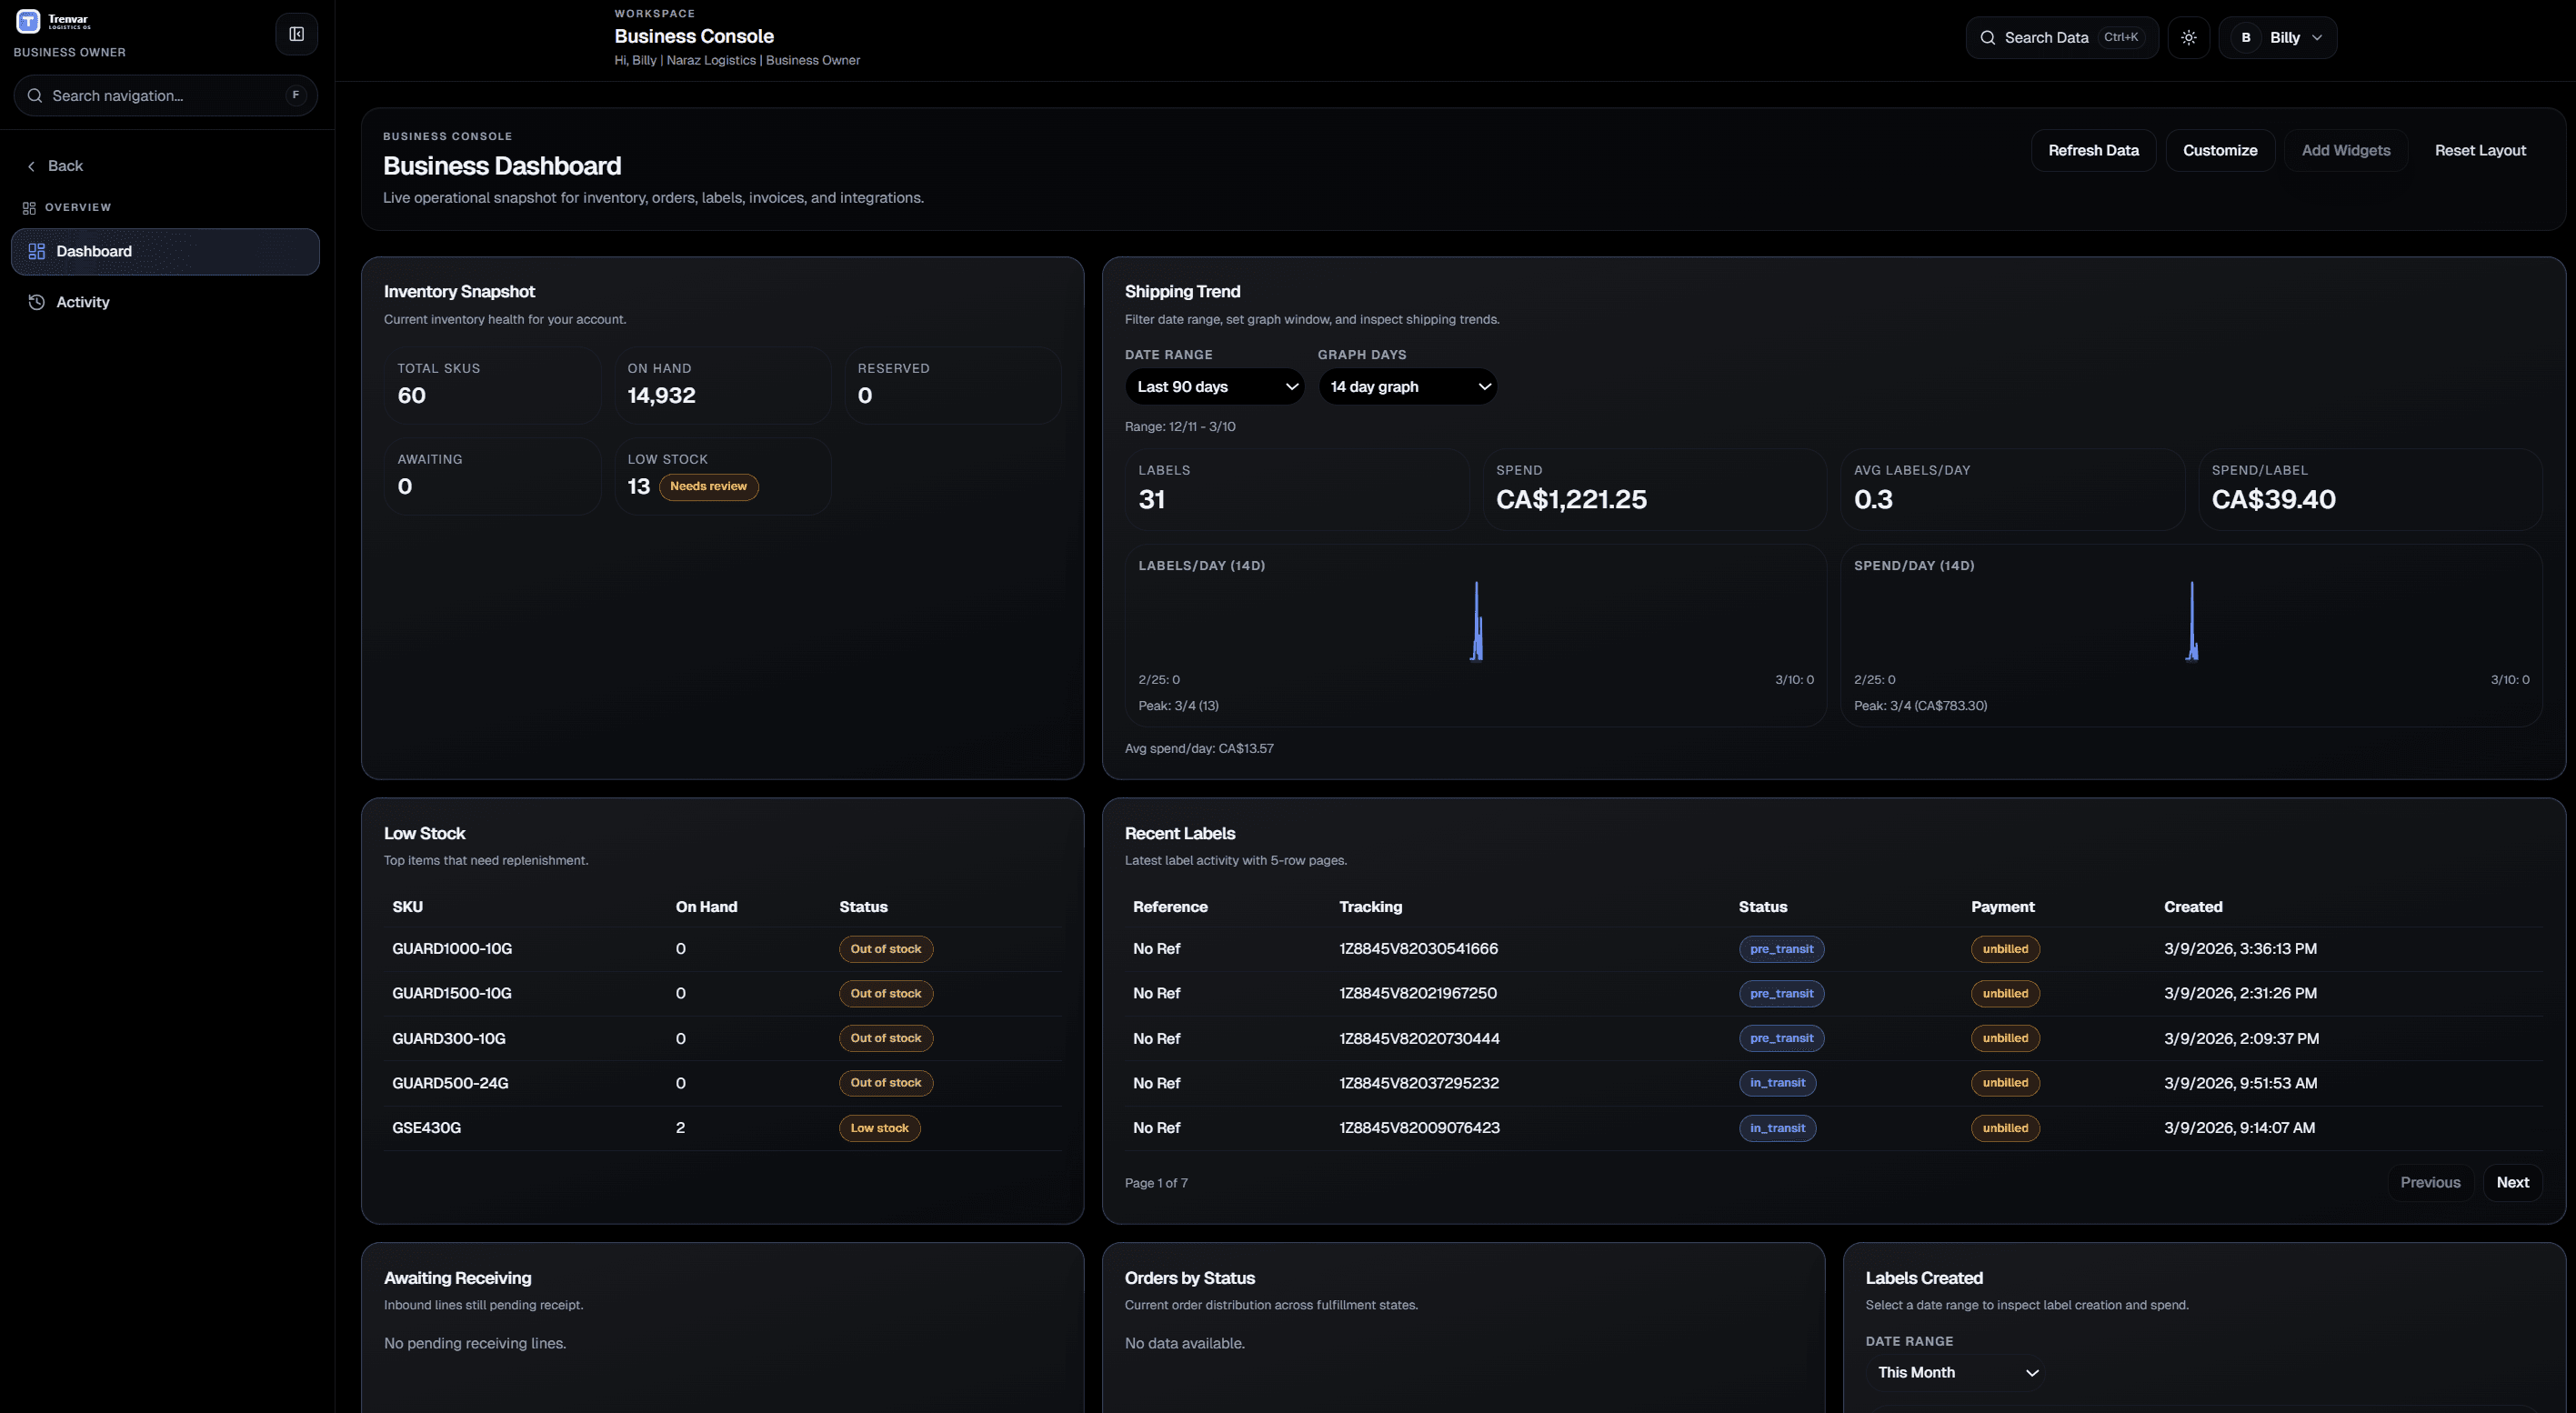The height and width of the screenshot is (1413, 2576).
Task: Expand the This Month dropdown in Labels Created
Action: coord(1957,1372)
